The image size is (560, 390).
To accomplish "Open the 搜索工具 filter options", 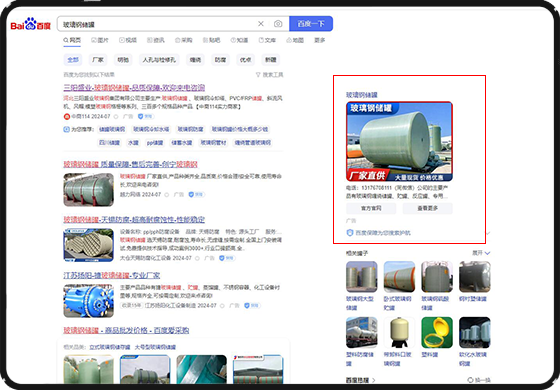I will coord(270,75).
